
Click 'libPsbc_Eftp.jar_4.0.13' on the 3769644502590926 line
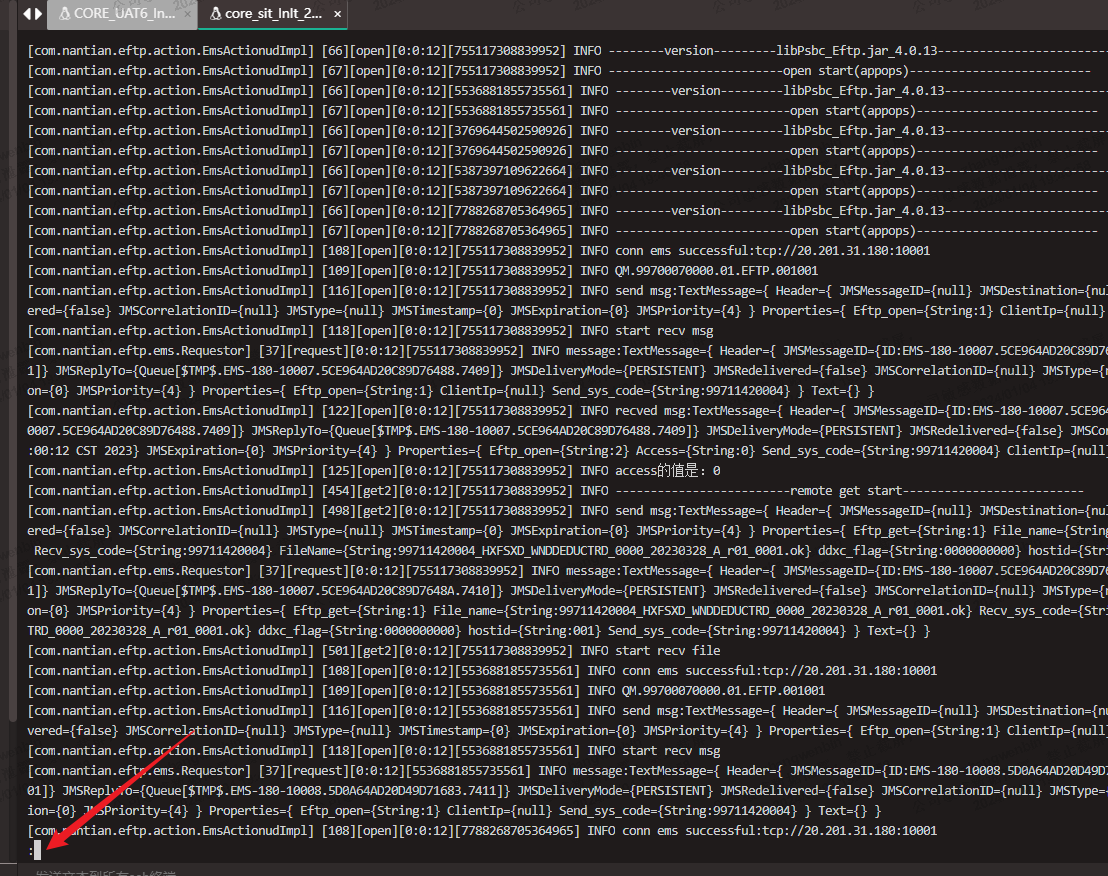864,131
